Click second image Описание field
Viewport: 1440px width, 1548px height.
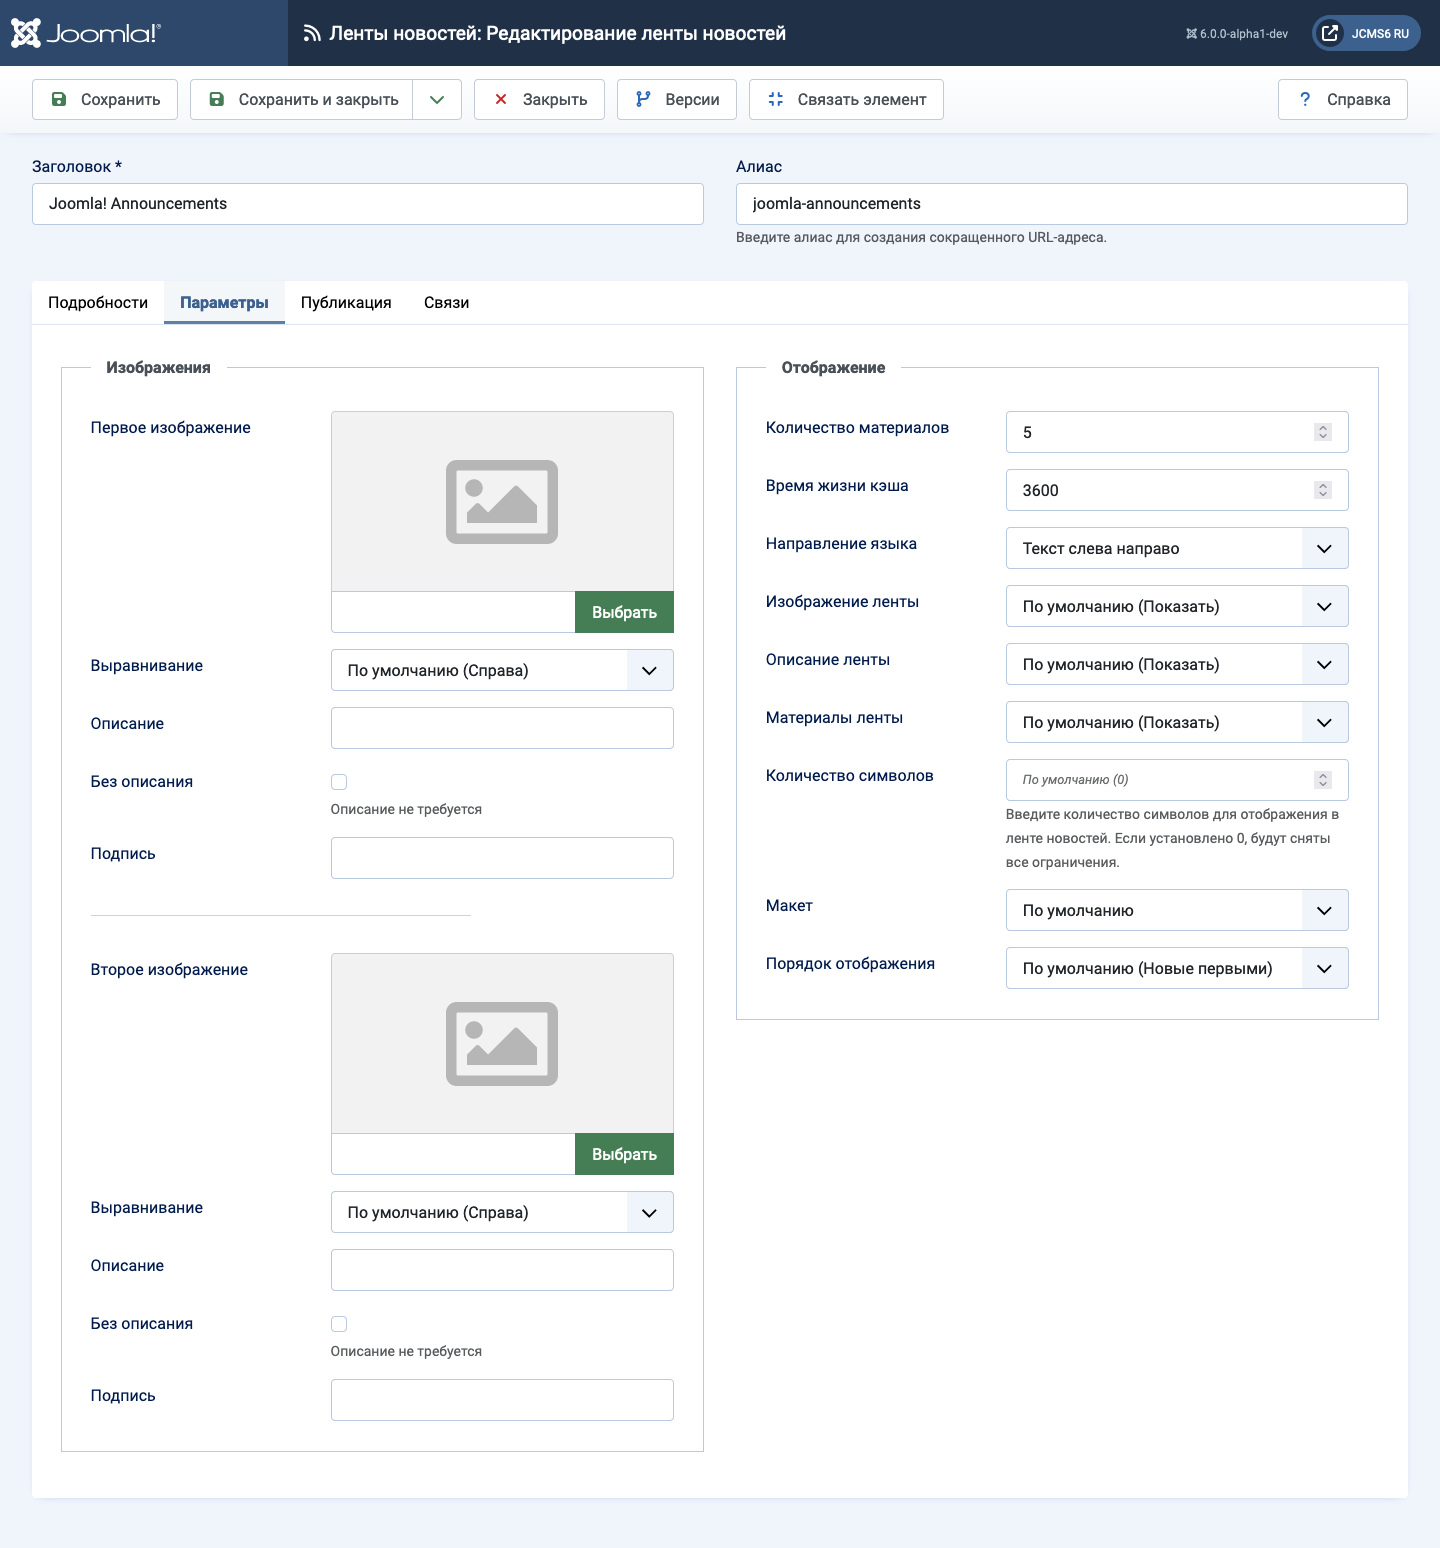pos(502,1270)
